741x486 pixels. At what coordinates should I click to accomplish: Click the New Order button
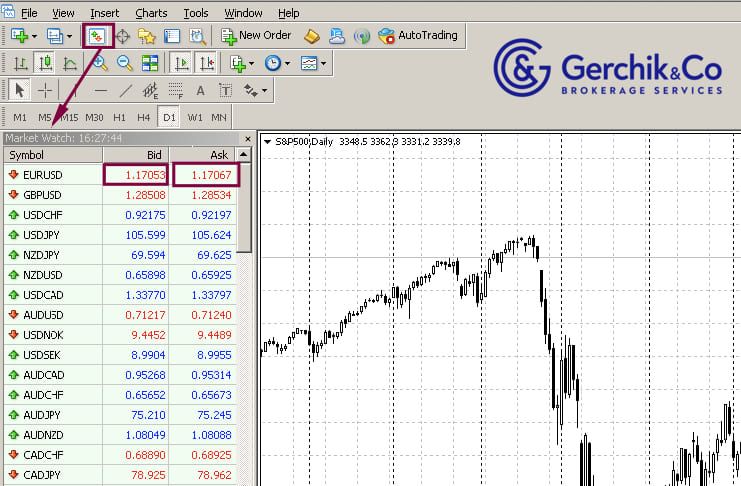(256, 36)
